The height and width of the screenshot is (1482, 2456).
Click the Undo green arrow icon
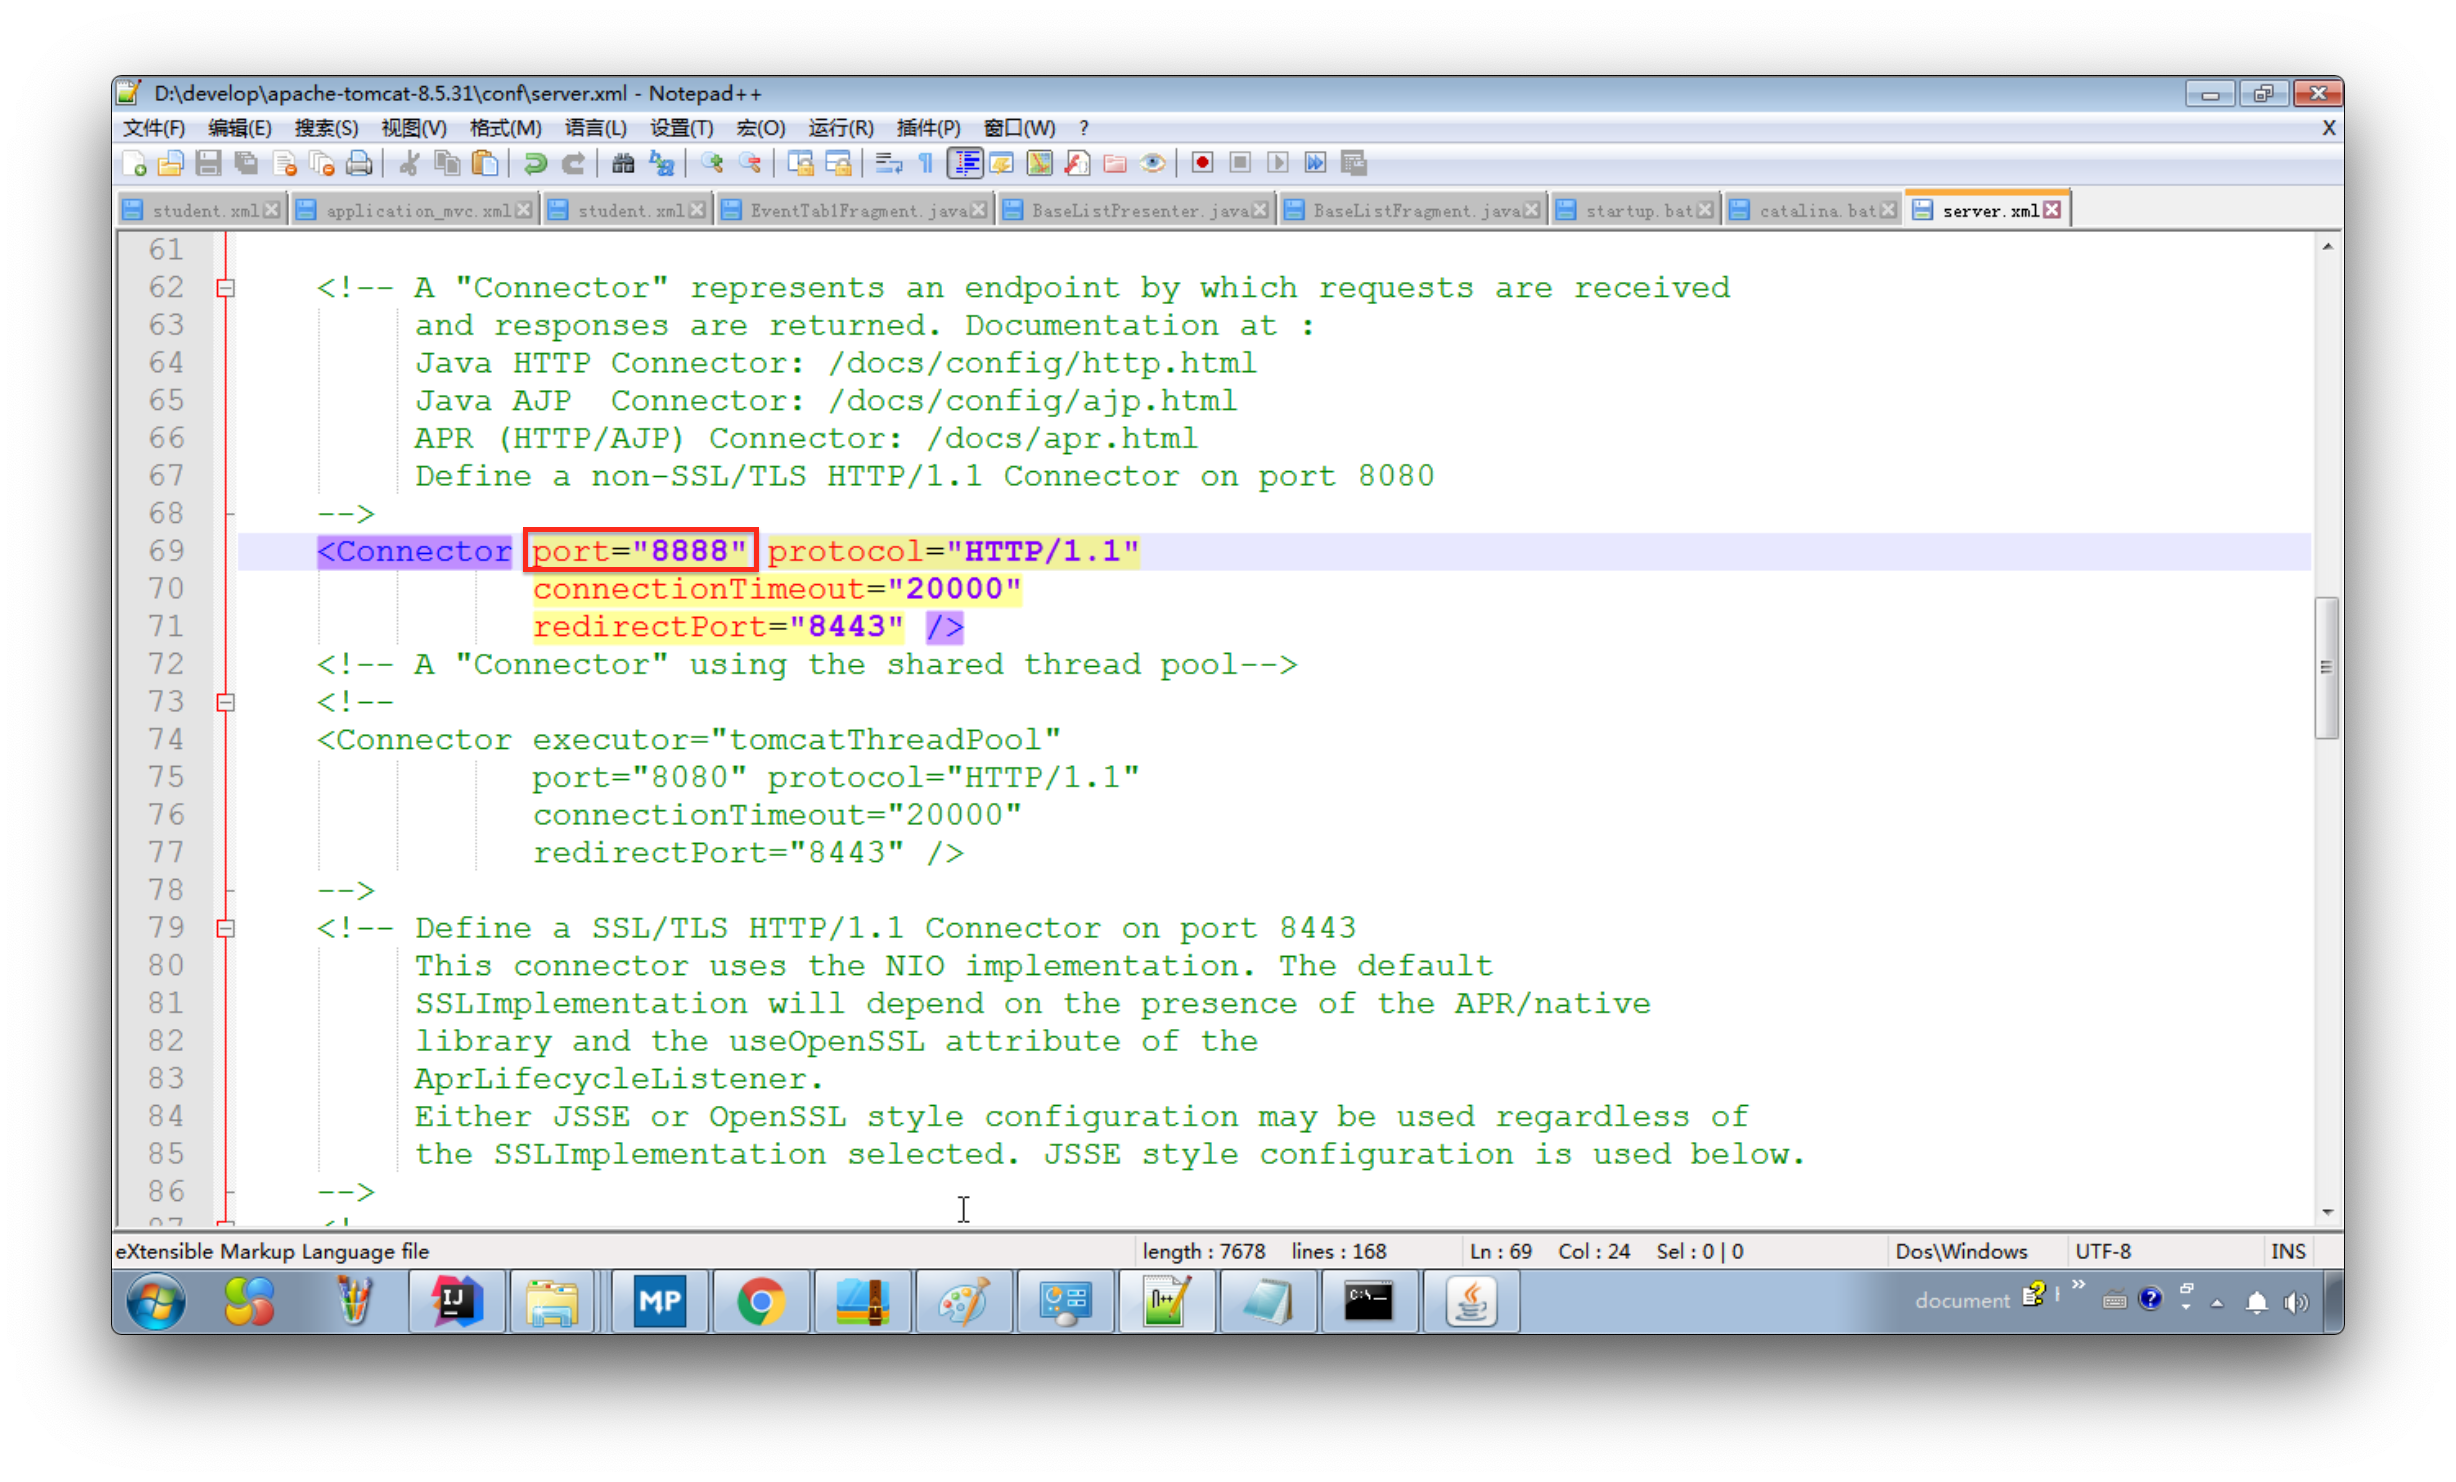click(535, 163)
